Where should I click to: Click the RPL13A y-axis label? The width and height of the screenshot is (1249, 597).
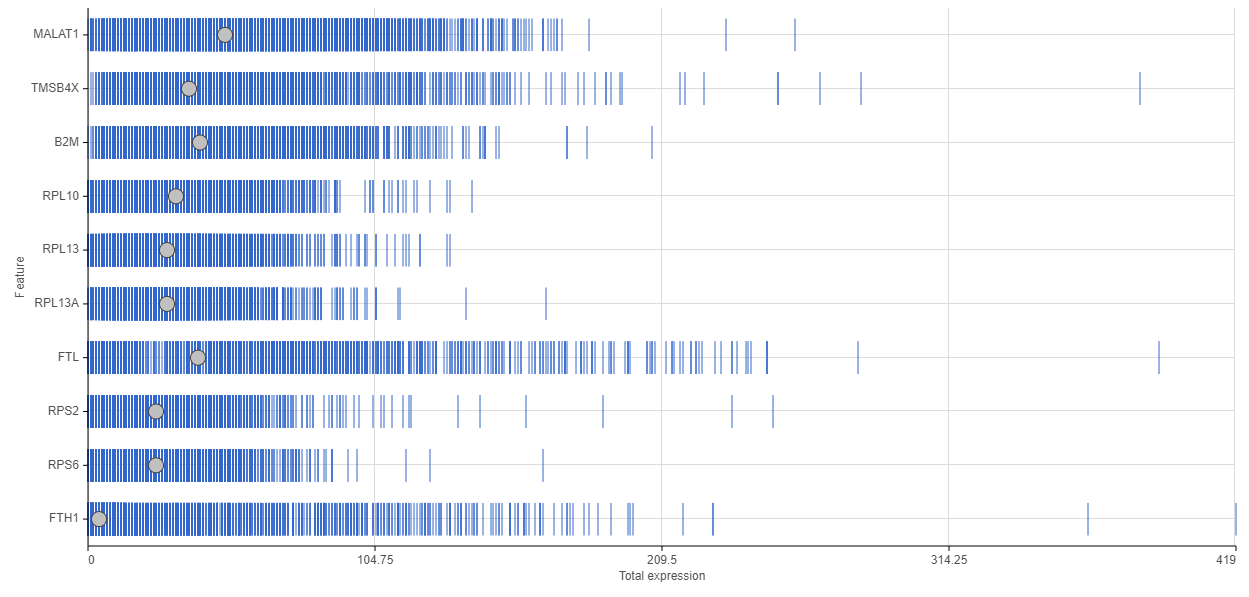pyautogui.click(x=56, y=303)
